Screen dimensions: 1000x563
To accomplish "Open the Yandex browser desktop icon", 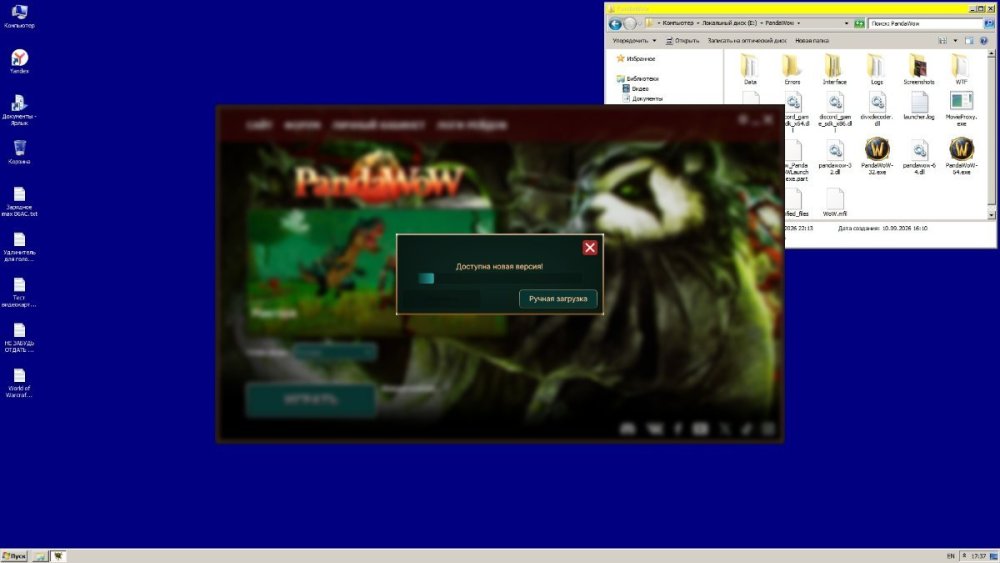I will click(x=19, y=61).
